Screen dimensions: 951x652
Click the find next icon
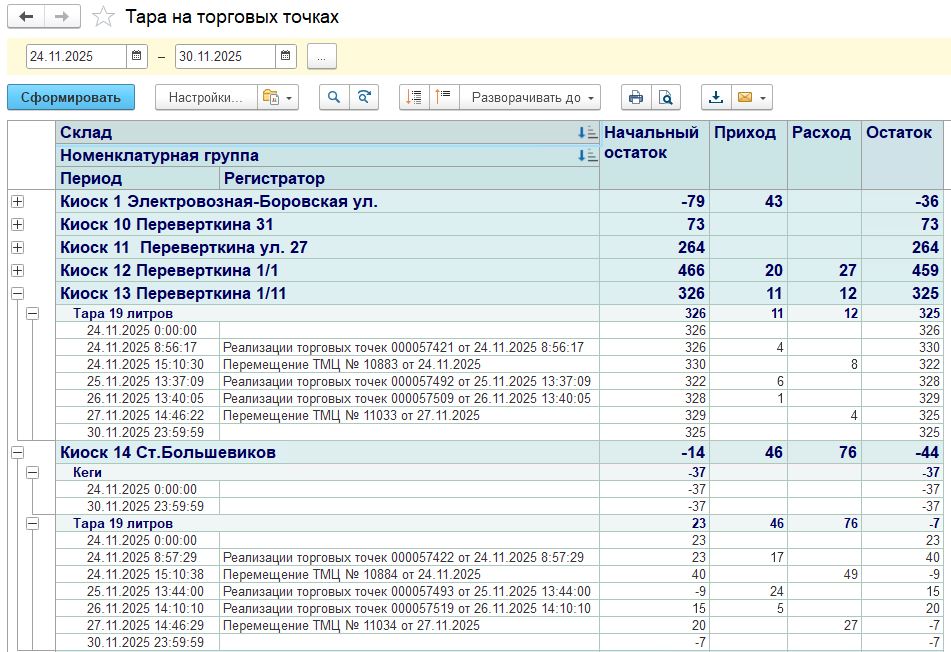[365, 97]
